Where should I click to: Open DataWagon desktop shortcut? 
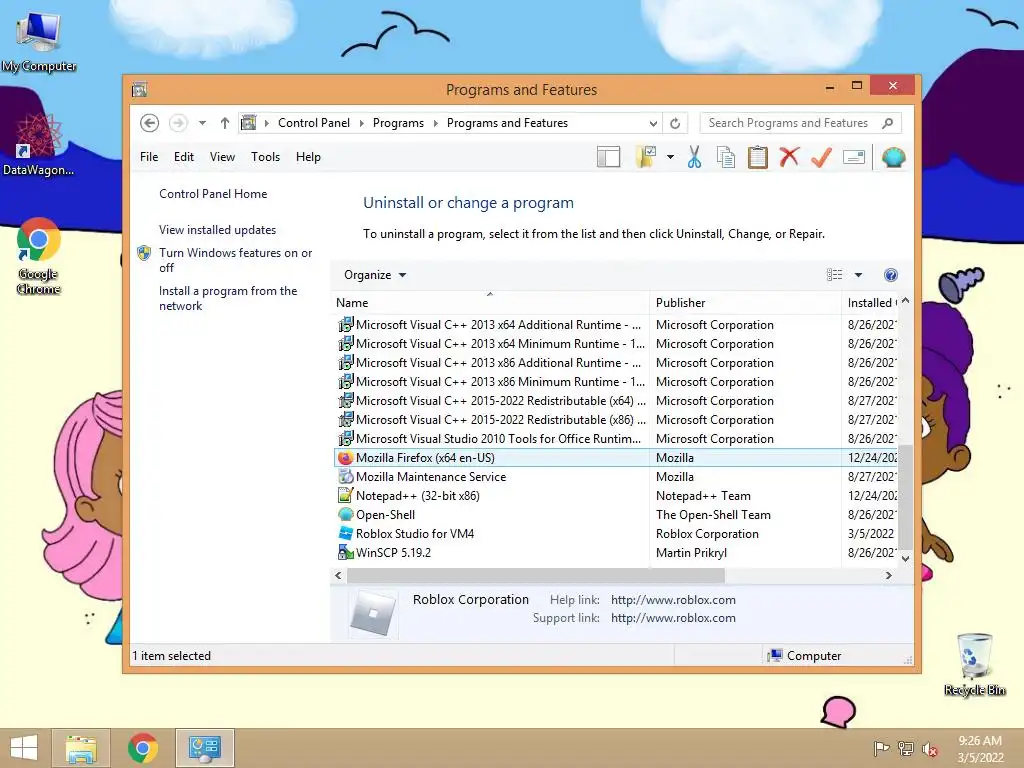[x=39, y=145]
